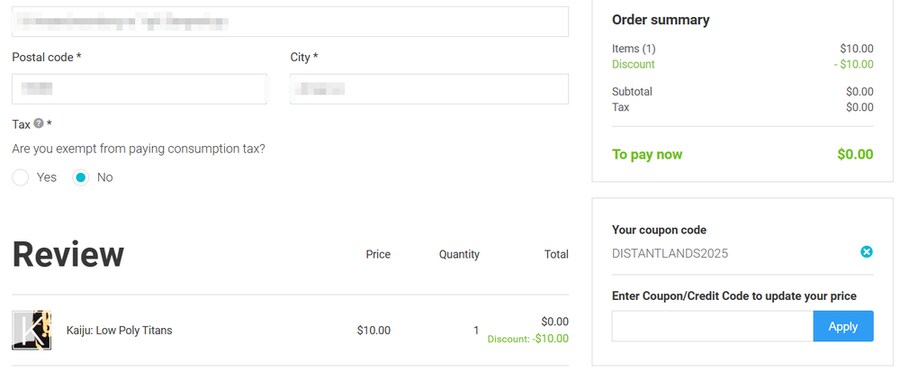Click the item Discount: -$10.00 label
This screenshot has height=373, width=900.
tap(528, 339)
